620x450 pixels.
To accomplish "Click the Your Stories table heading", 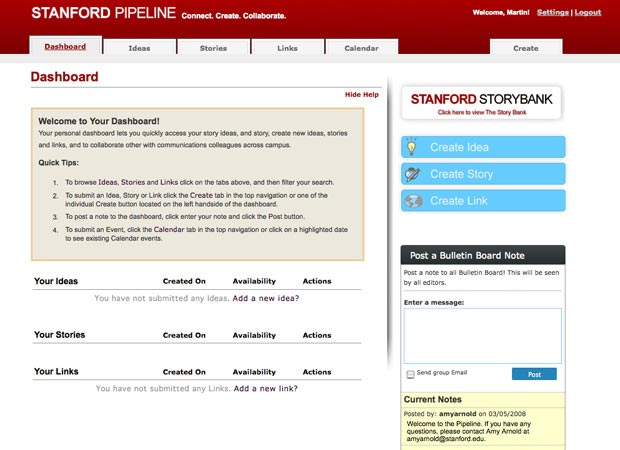I will [59, 335].
